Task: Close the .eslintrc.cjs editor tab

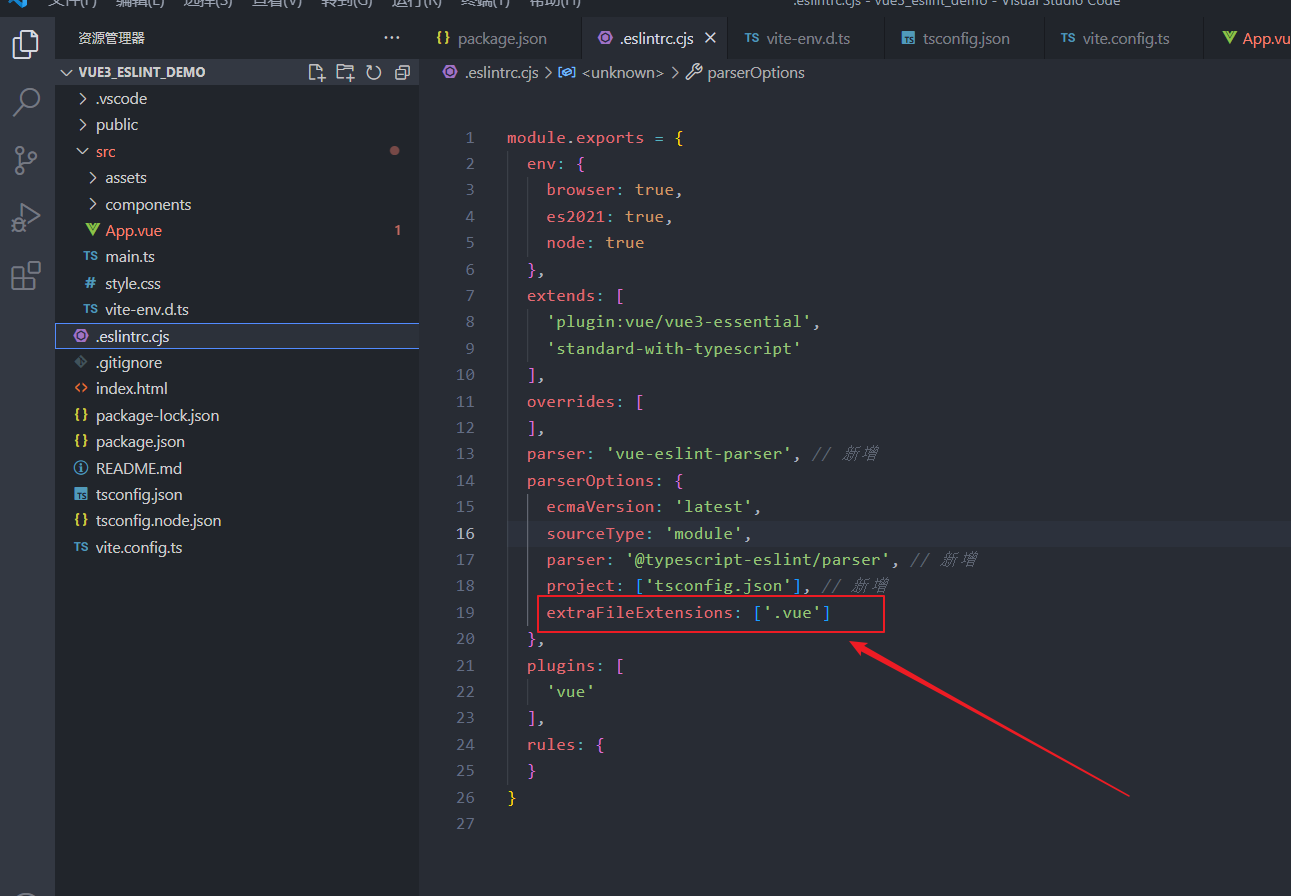Action: [x=711, y=38]
